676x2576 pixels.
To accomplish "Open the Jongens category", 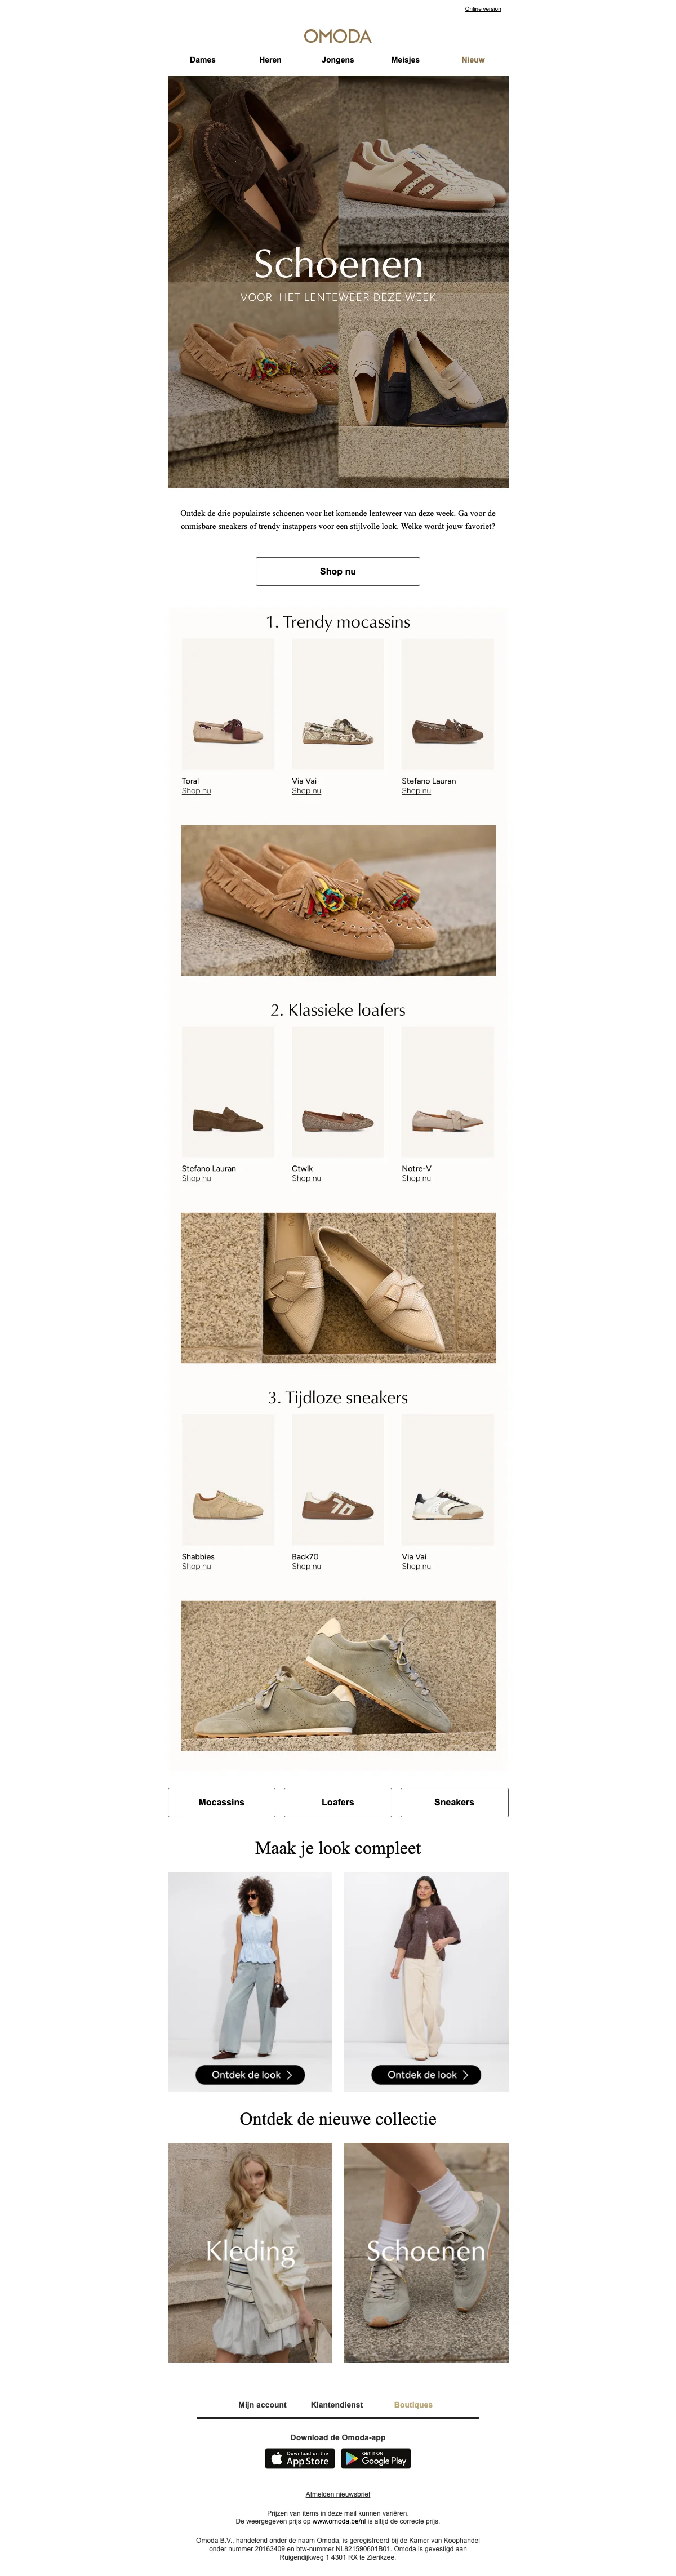I will pyautogui.click(x=338, y=60).
